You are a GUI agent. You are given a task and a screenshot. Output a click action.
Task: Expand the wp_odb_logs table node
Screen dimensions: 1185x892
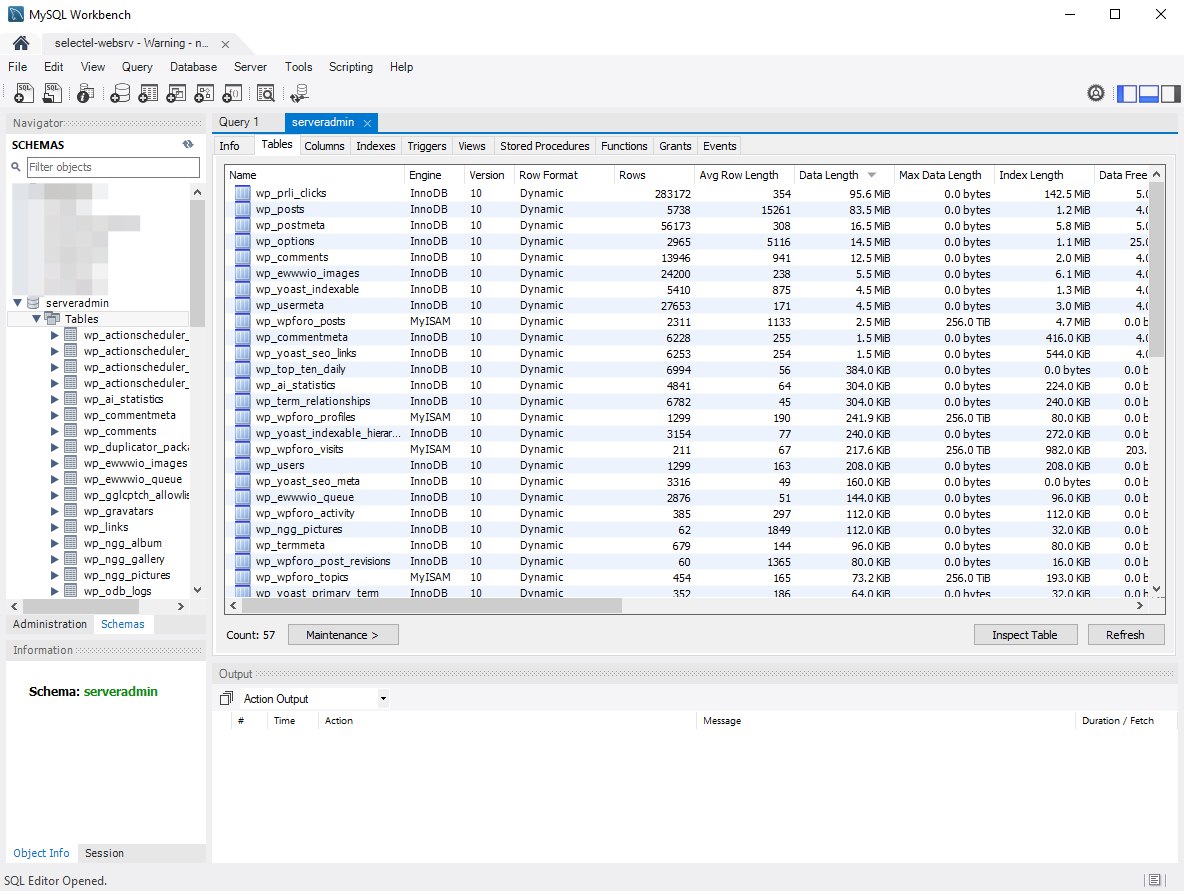click(x=54, y=591)
